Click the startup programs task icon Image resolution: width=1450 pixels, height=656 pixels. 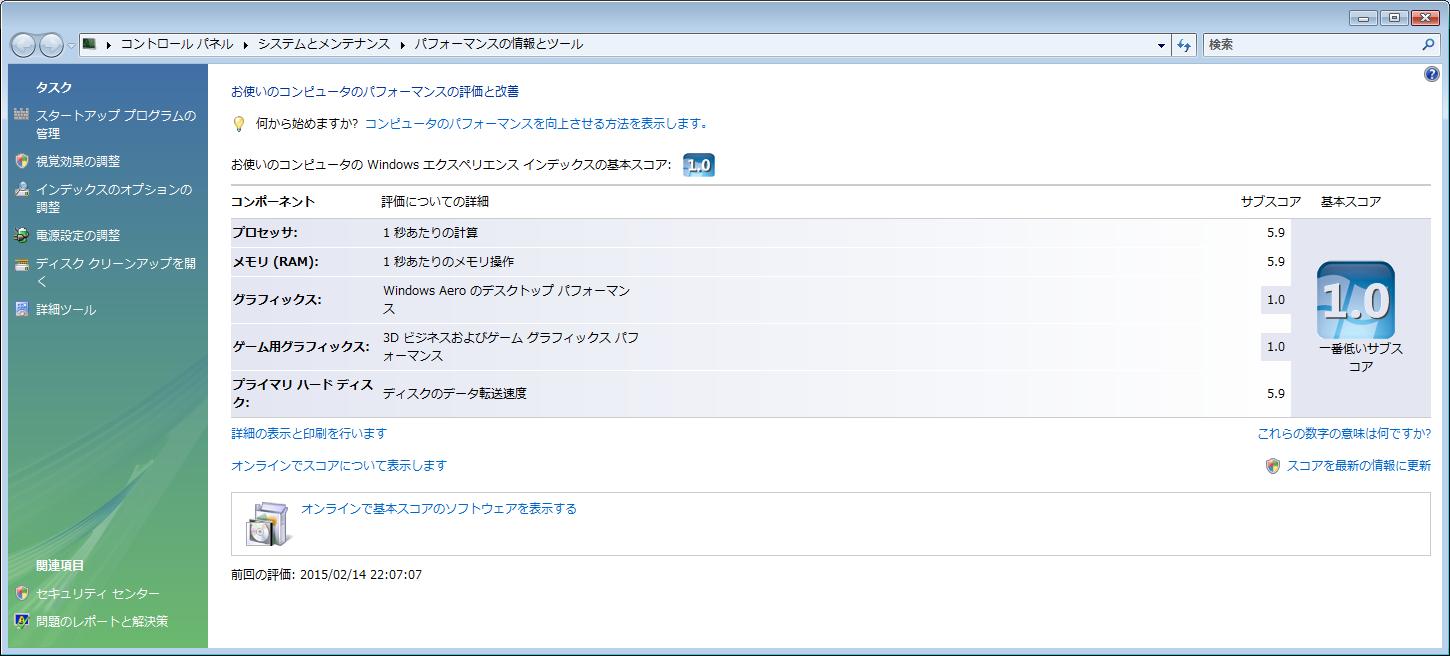(22, 115)
